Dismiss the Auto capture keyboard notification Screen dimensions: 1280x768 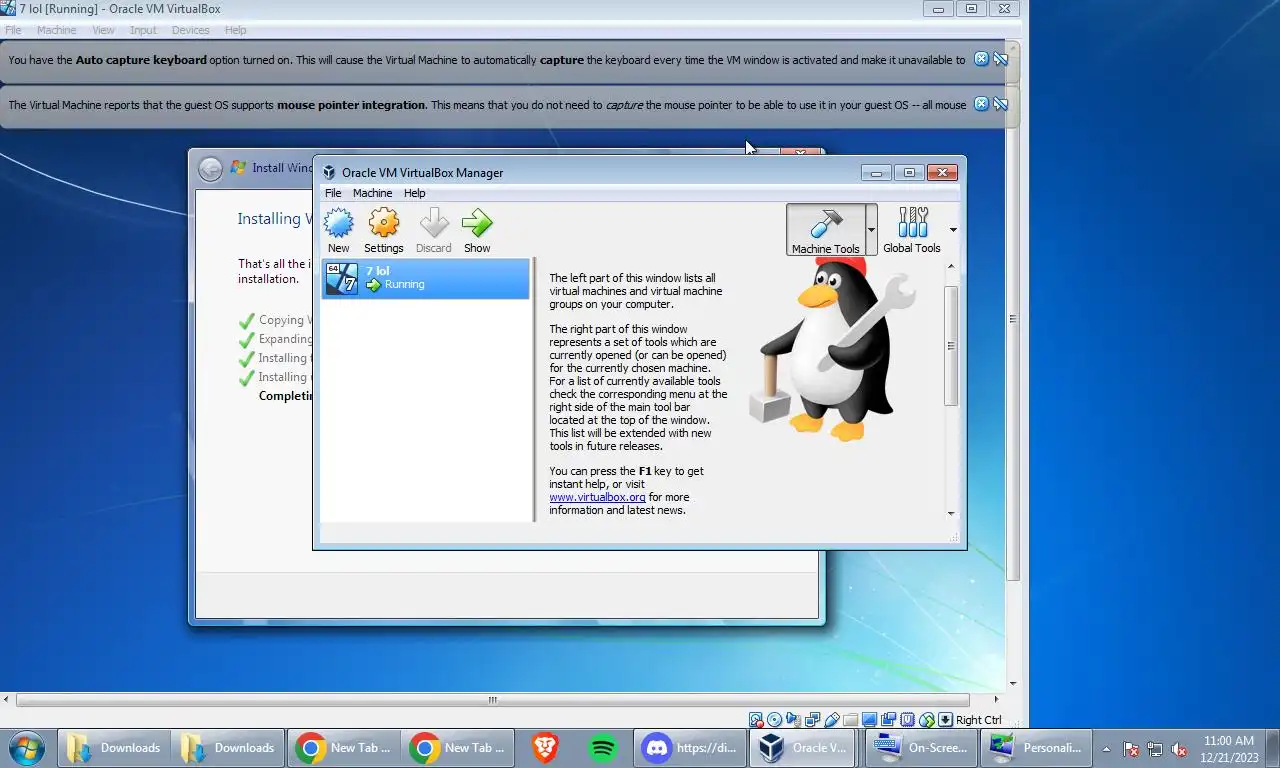[981, 59]
